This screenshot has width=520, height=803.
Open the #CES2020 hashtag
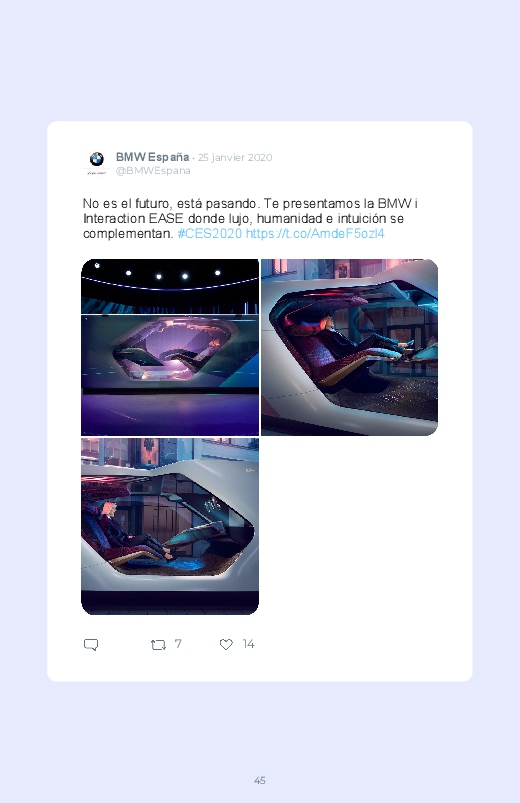(x=210, y=234)
